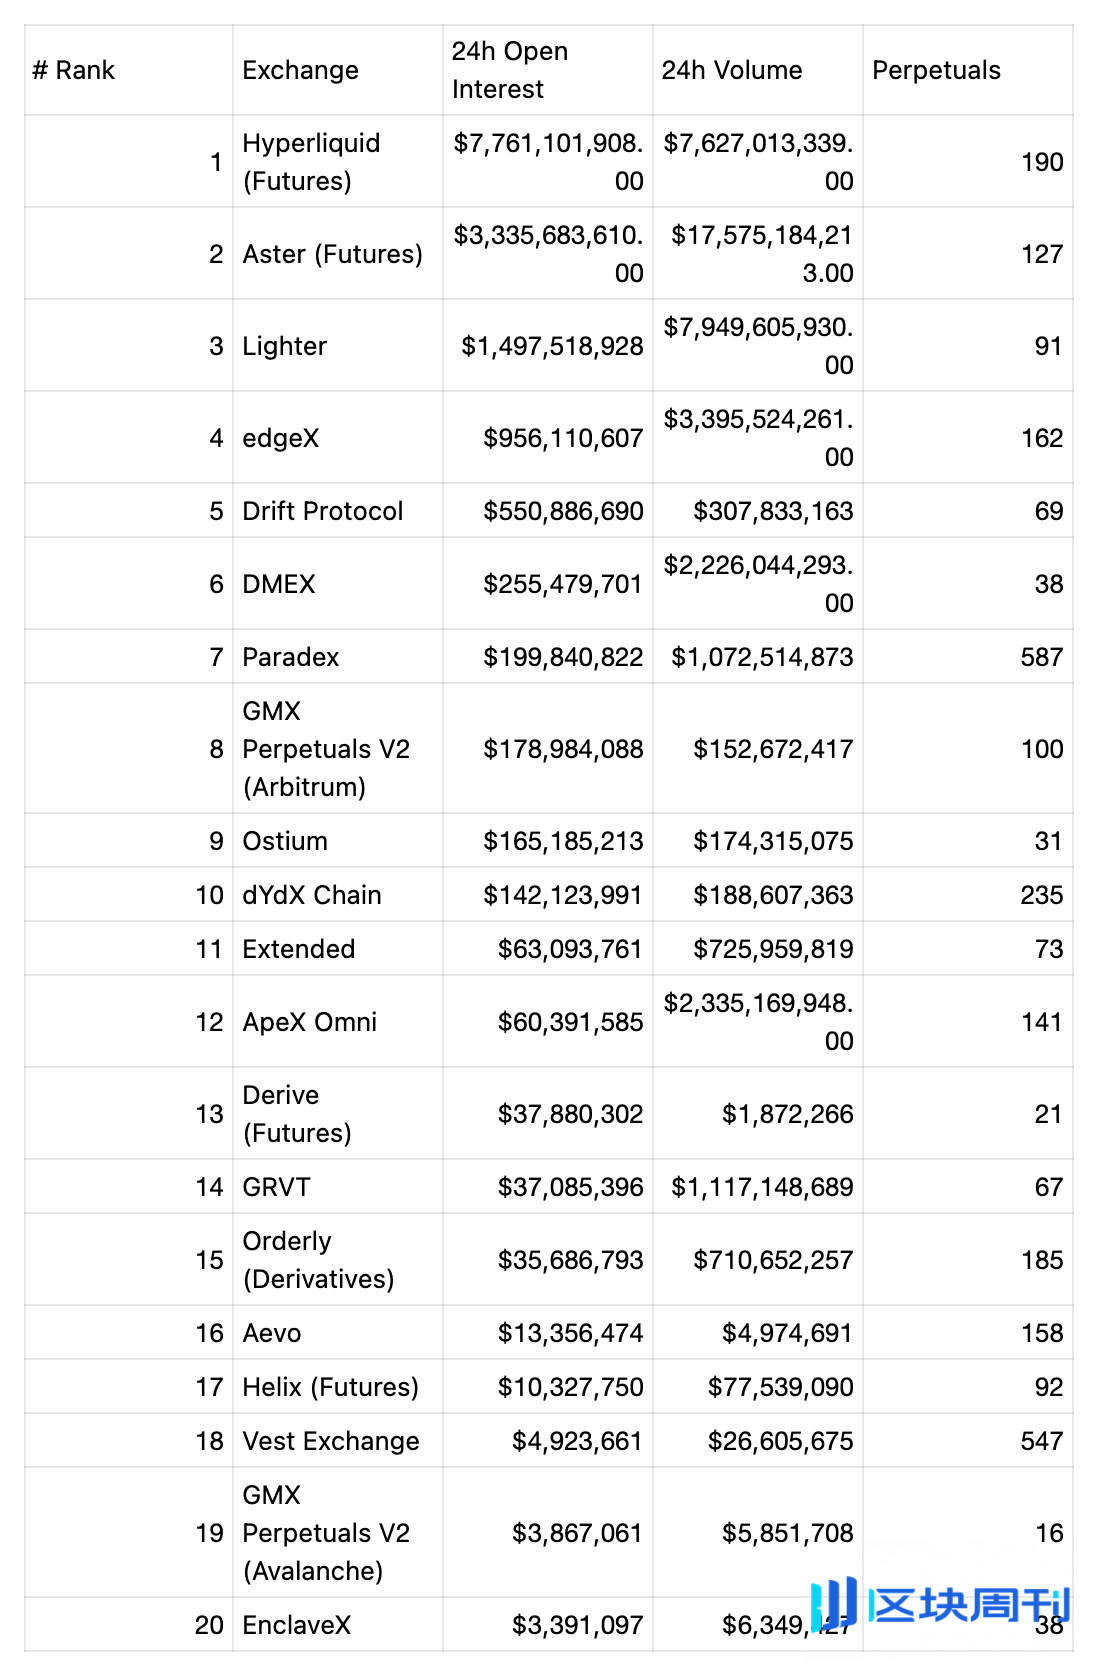Select the 24h Volume column header
The image size is (1098, 1676).
[731, 70]
